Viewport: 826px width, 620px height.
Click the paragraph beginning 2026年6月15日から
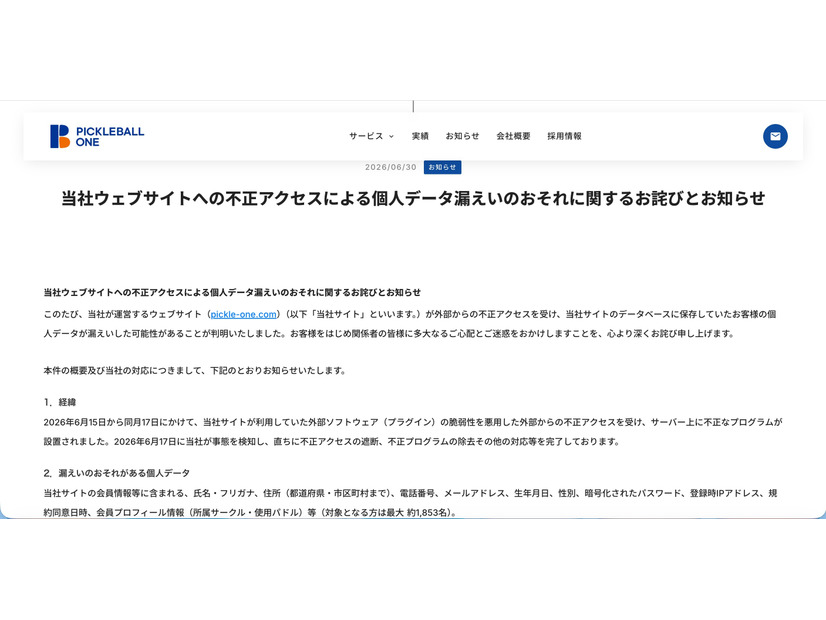click(413, 432)
